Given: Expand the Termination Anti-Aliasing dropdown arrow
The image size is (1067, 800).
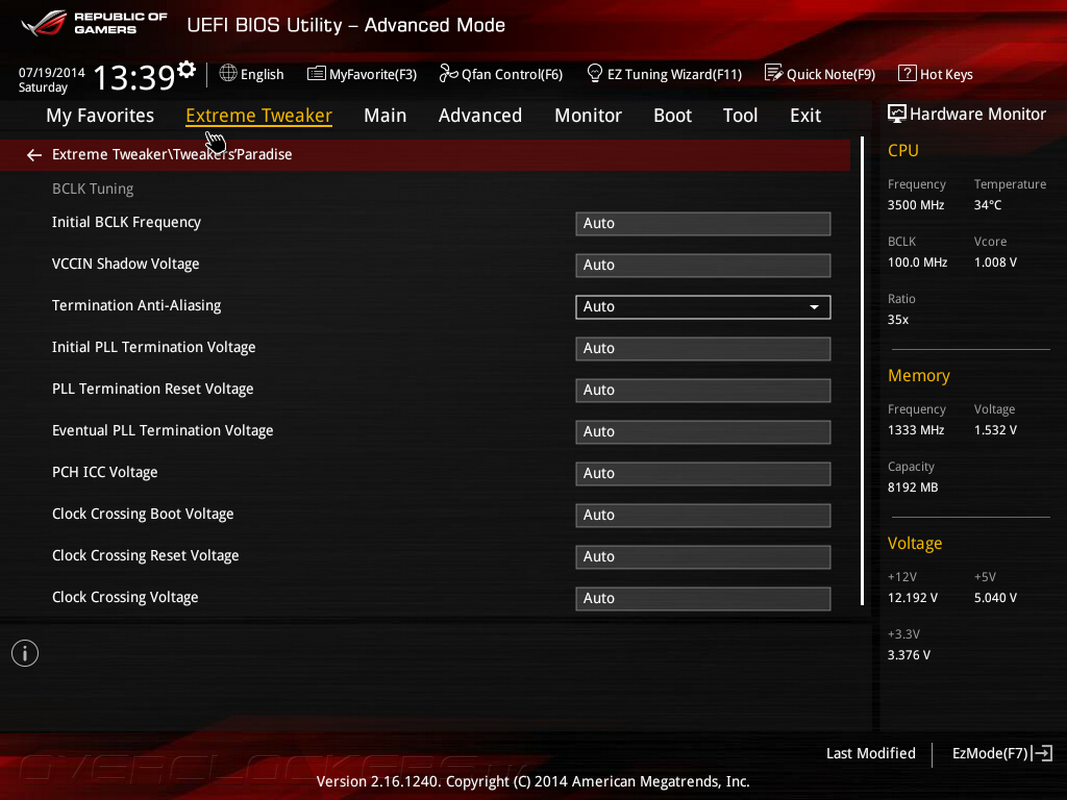Looking at the screenshot, I should 814,307.
